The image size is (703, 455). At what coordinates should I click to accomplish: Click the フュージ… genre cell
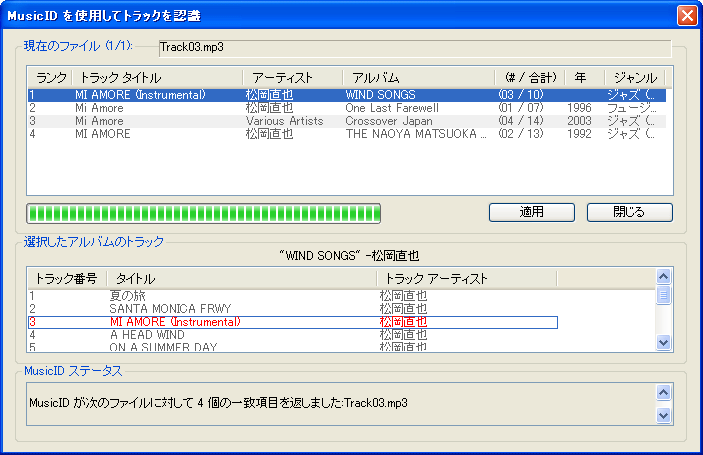click(631, 108)
